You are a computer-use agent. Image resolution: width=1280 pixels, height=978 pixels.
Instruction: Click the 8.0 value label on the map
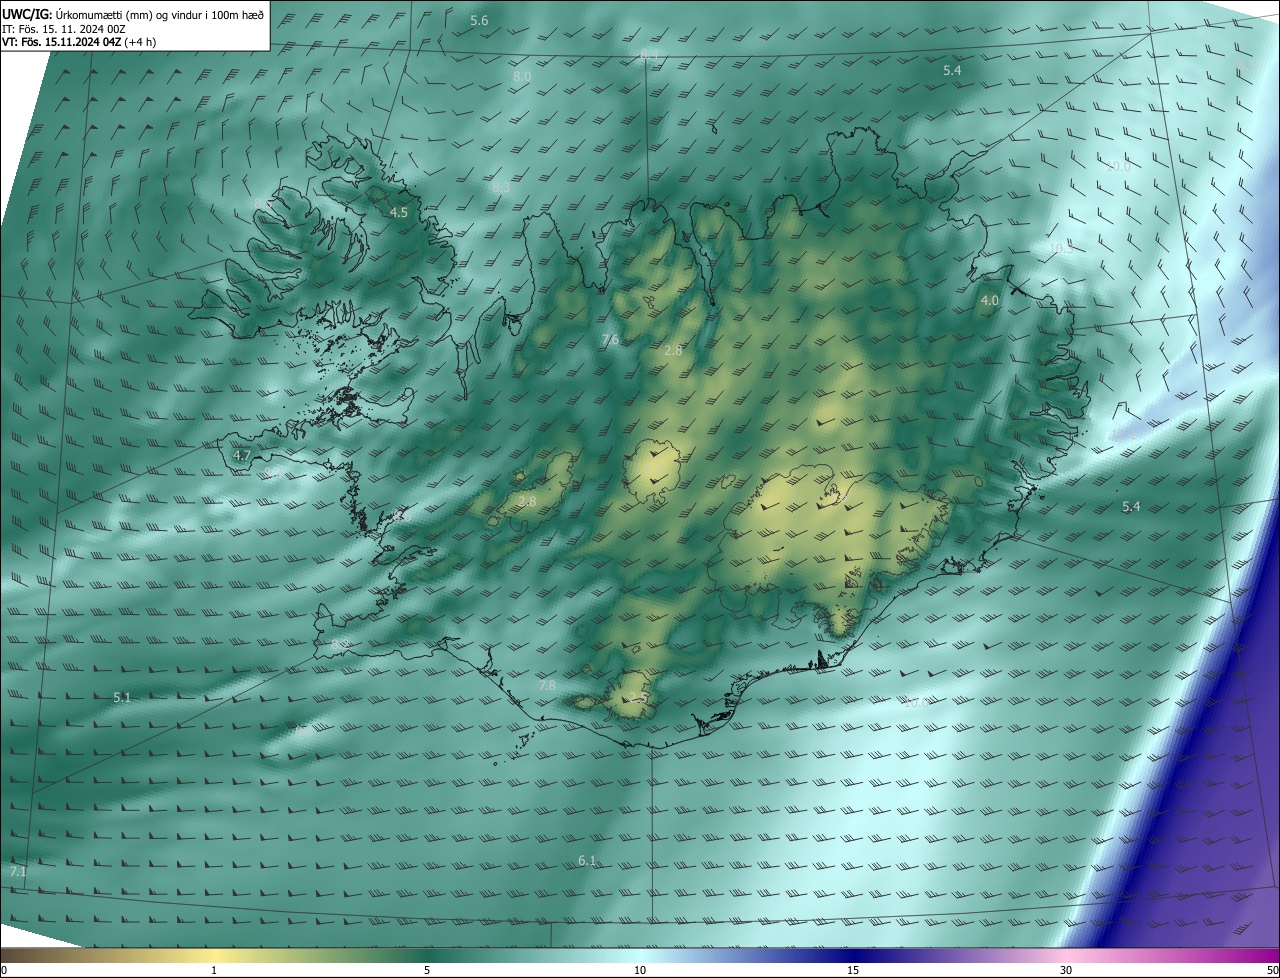pyautogui.click(x=521, y=76)
